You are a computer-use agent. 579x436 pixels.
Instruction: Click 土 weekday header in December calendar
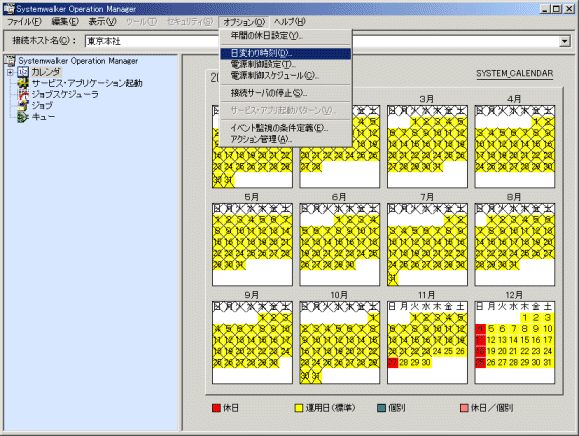click(548, 306)
